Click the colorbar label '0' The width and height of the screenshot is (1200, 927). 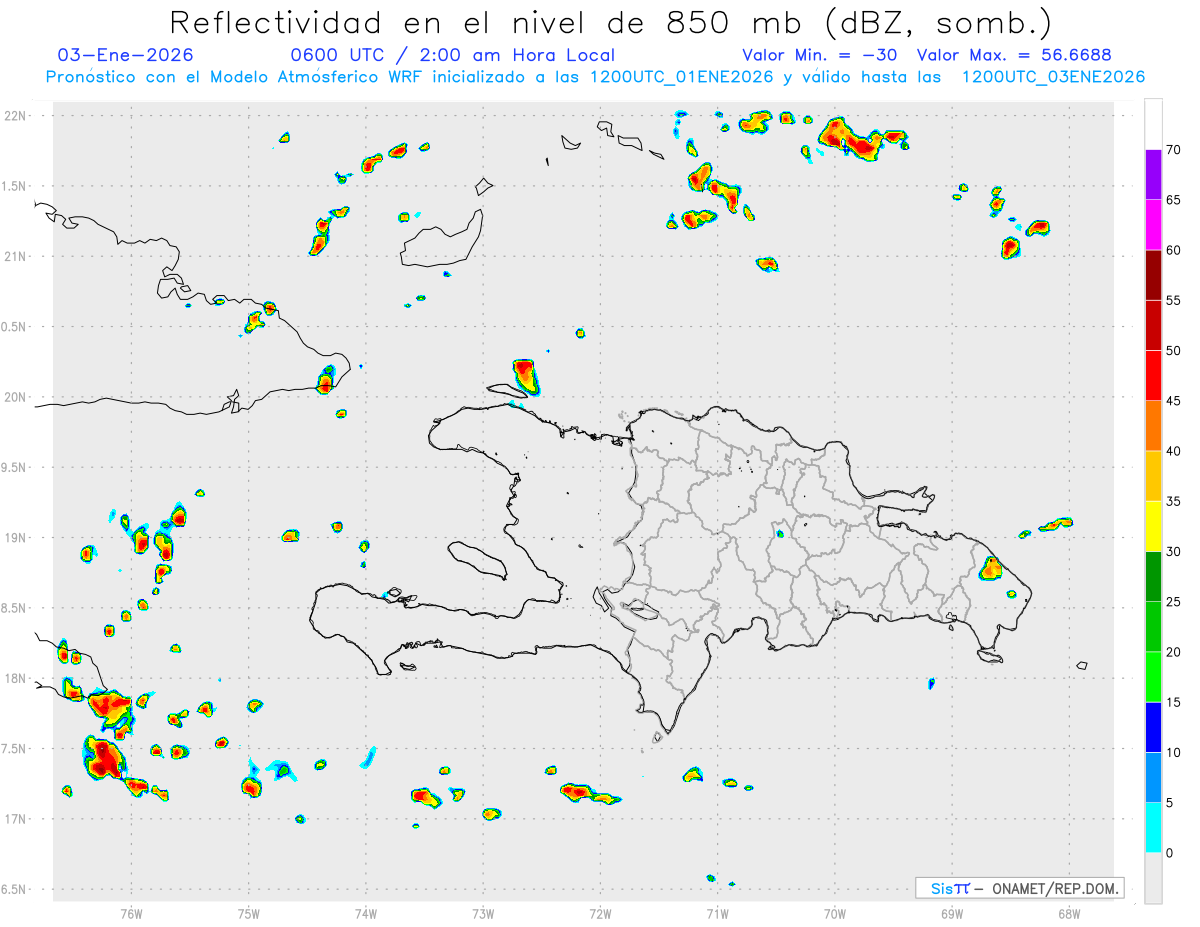[1170, 853]
